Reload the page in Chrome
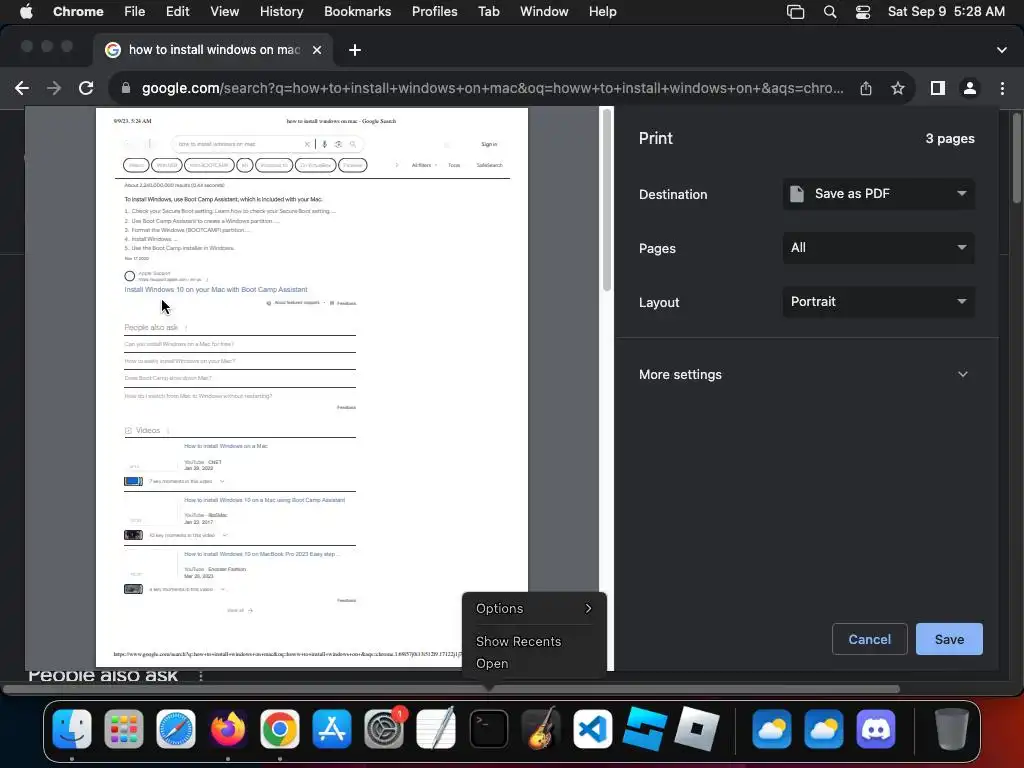 (86, 88)
